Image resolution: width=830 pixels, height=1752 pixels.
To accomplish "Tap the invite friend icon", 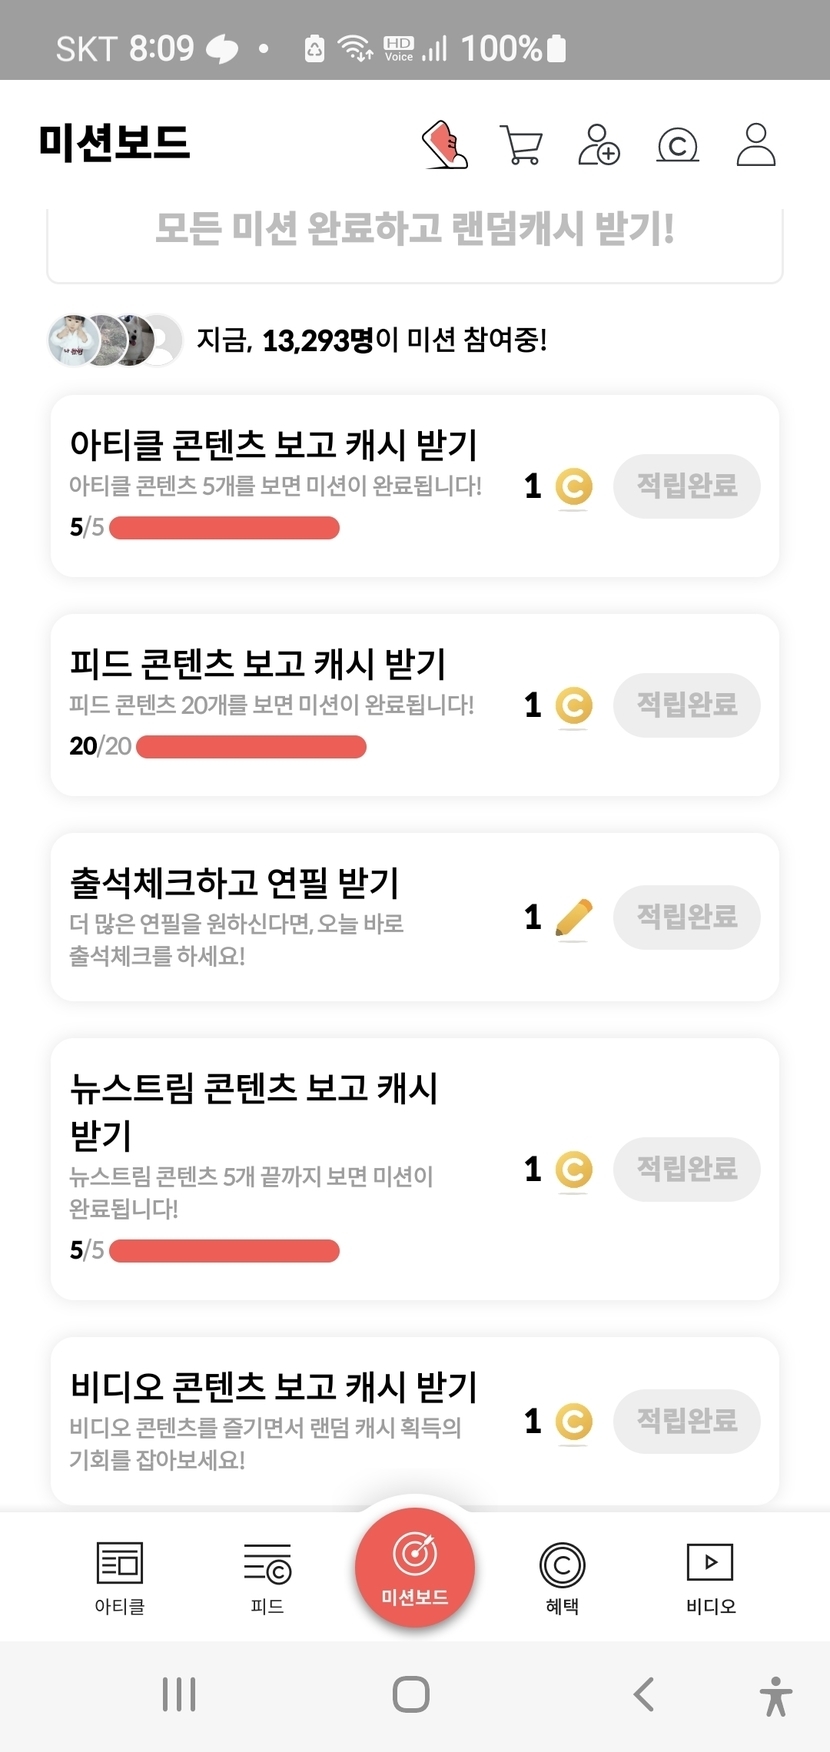I will 599,145.
